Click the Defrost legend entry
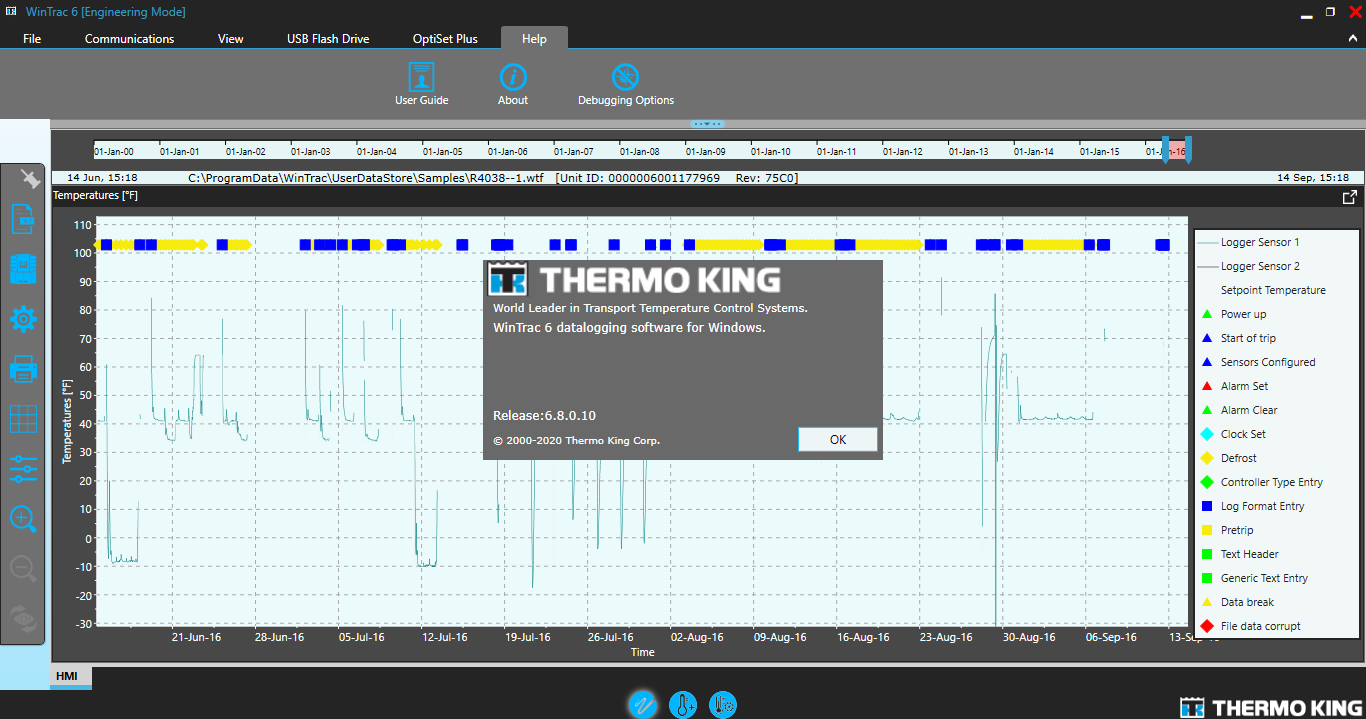 [x=1239, y=458]
